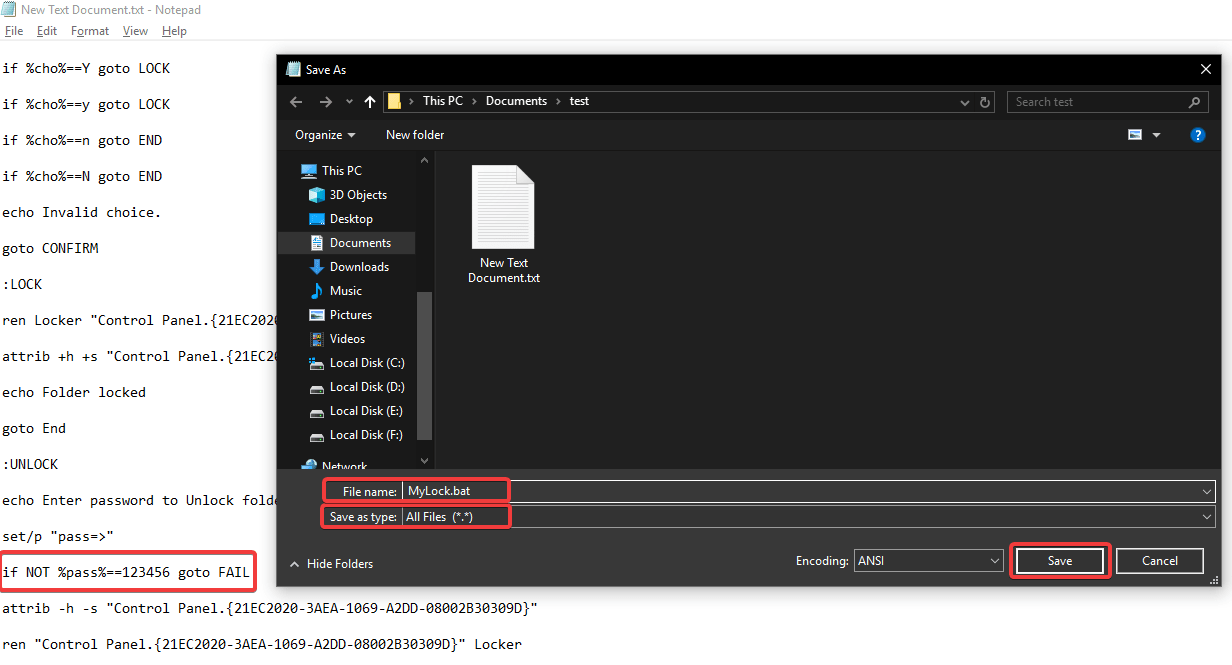
Task: Select Downloads folder in sidebar
Action: (x=359, y=267)
